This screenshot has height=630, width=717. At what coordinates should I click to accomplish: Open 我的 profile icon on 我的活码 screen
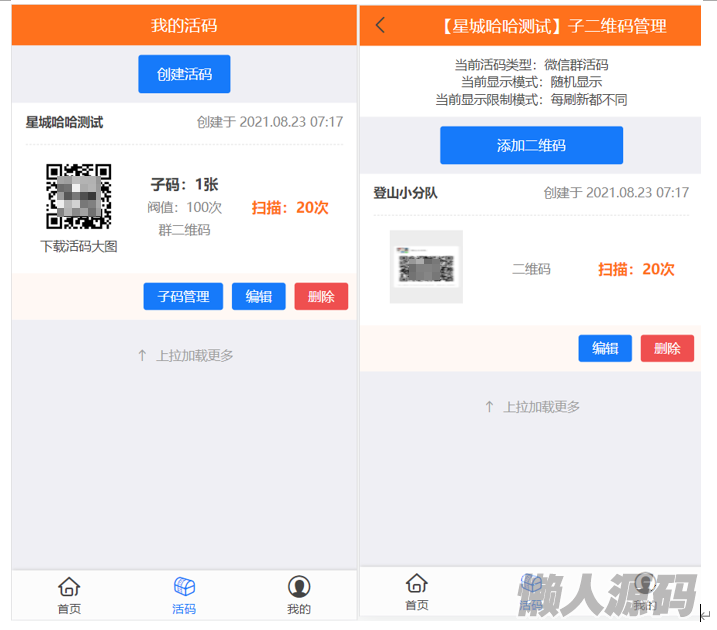click(x=299, y=587)
